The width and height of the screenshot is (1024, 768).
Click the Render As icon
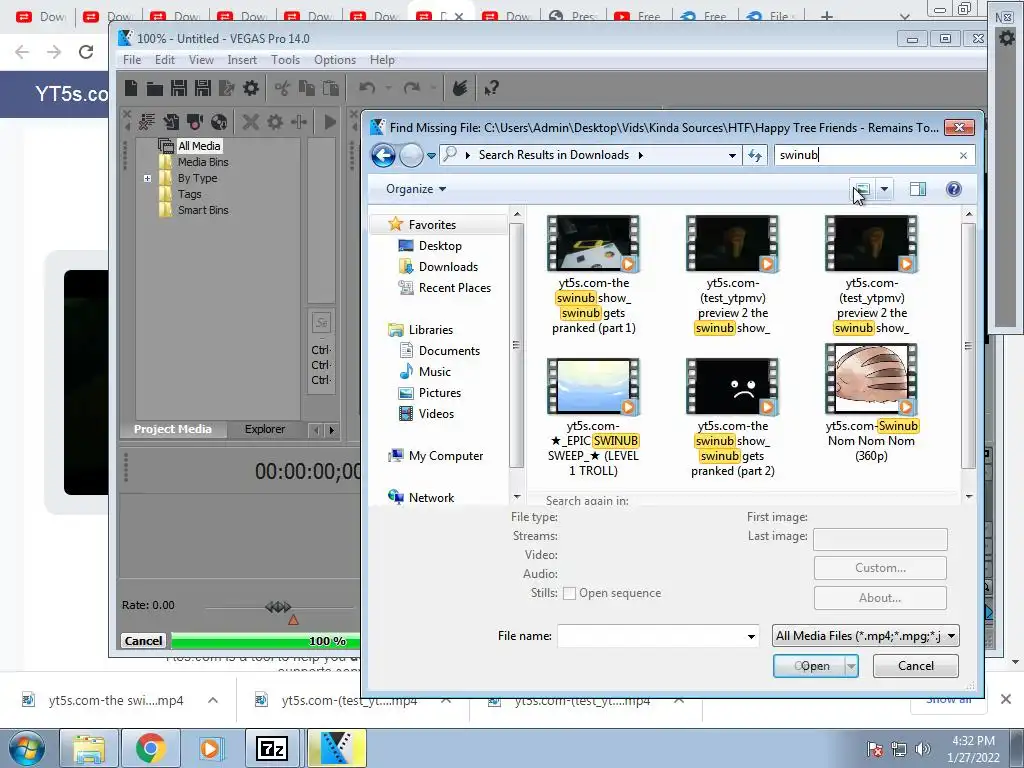[x=227, y=88]
